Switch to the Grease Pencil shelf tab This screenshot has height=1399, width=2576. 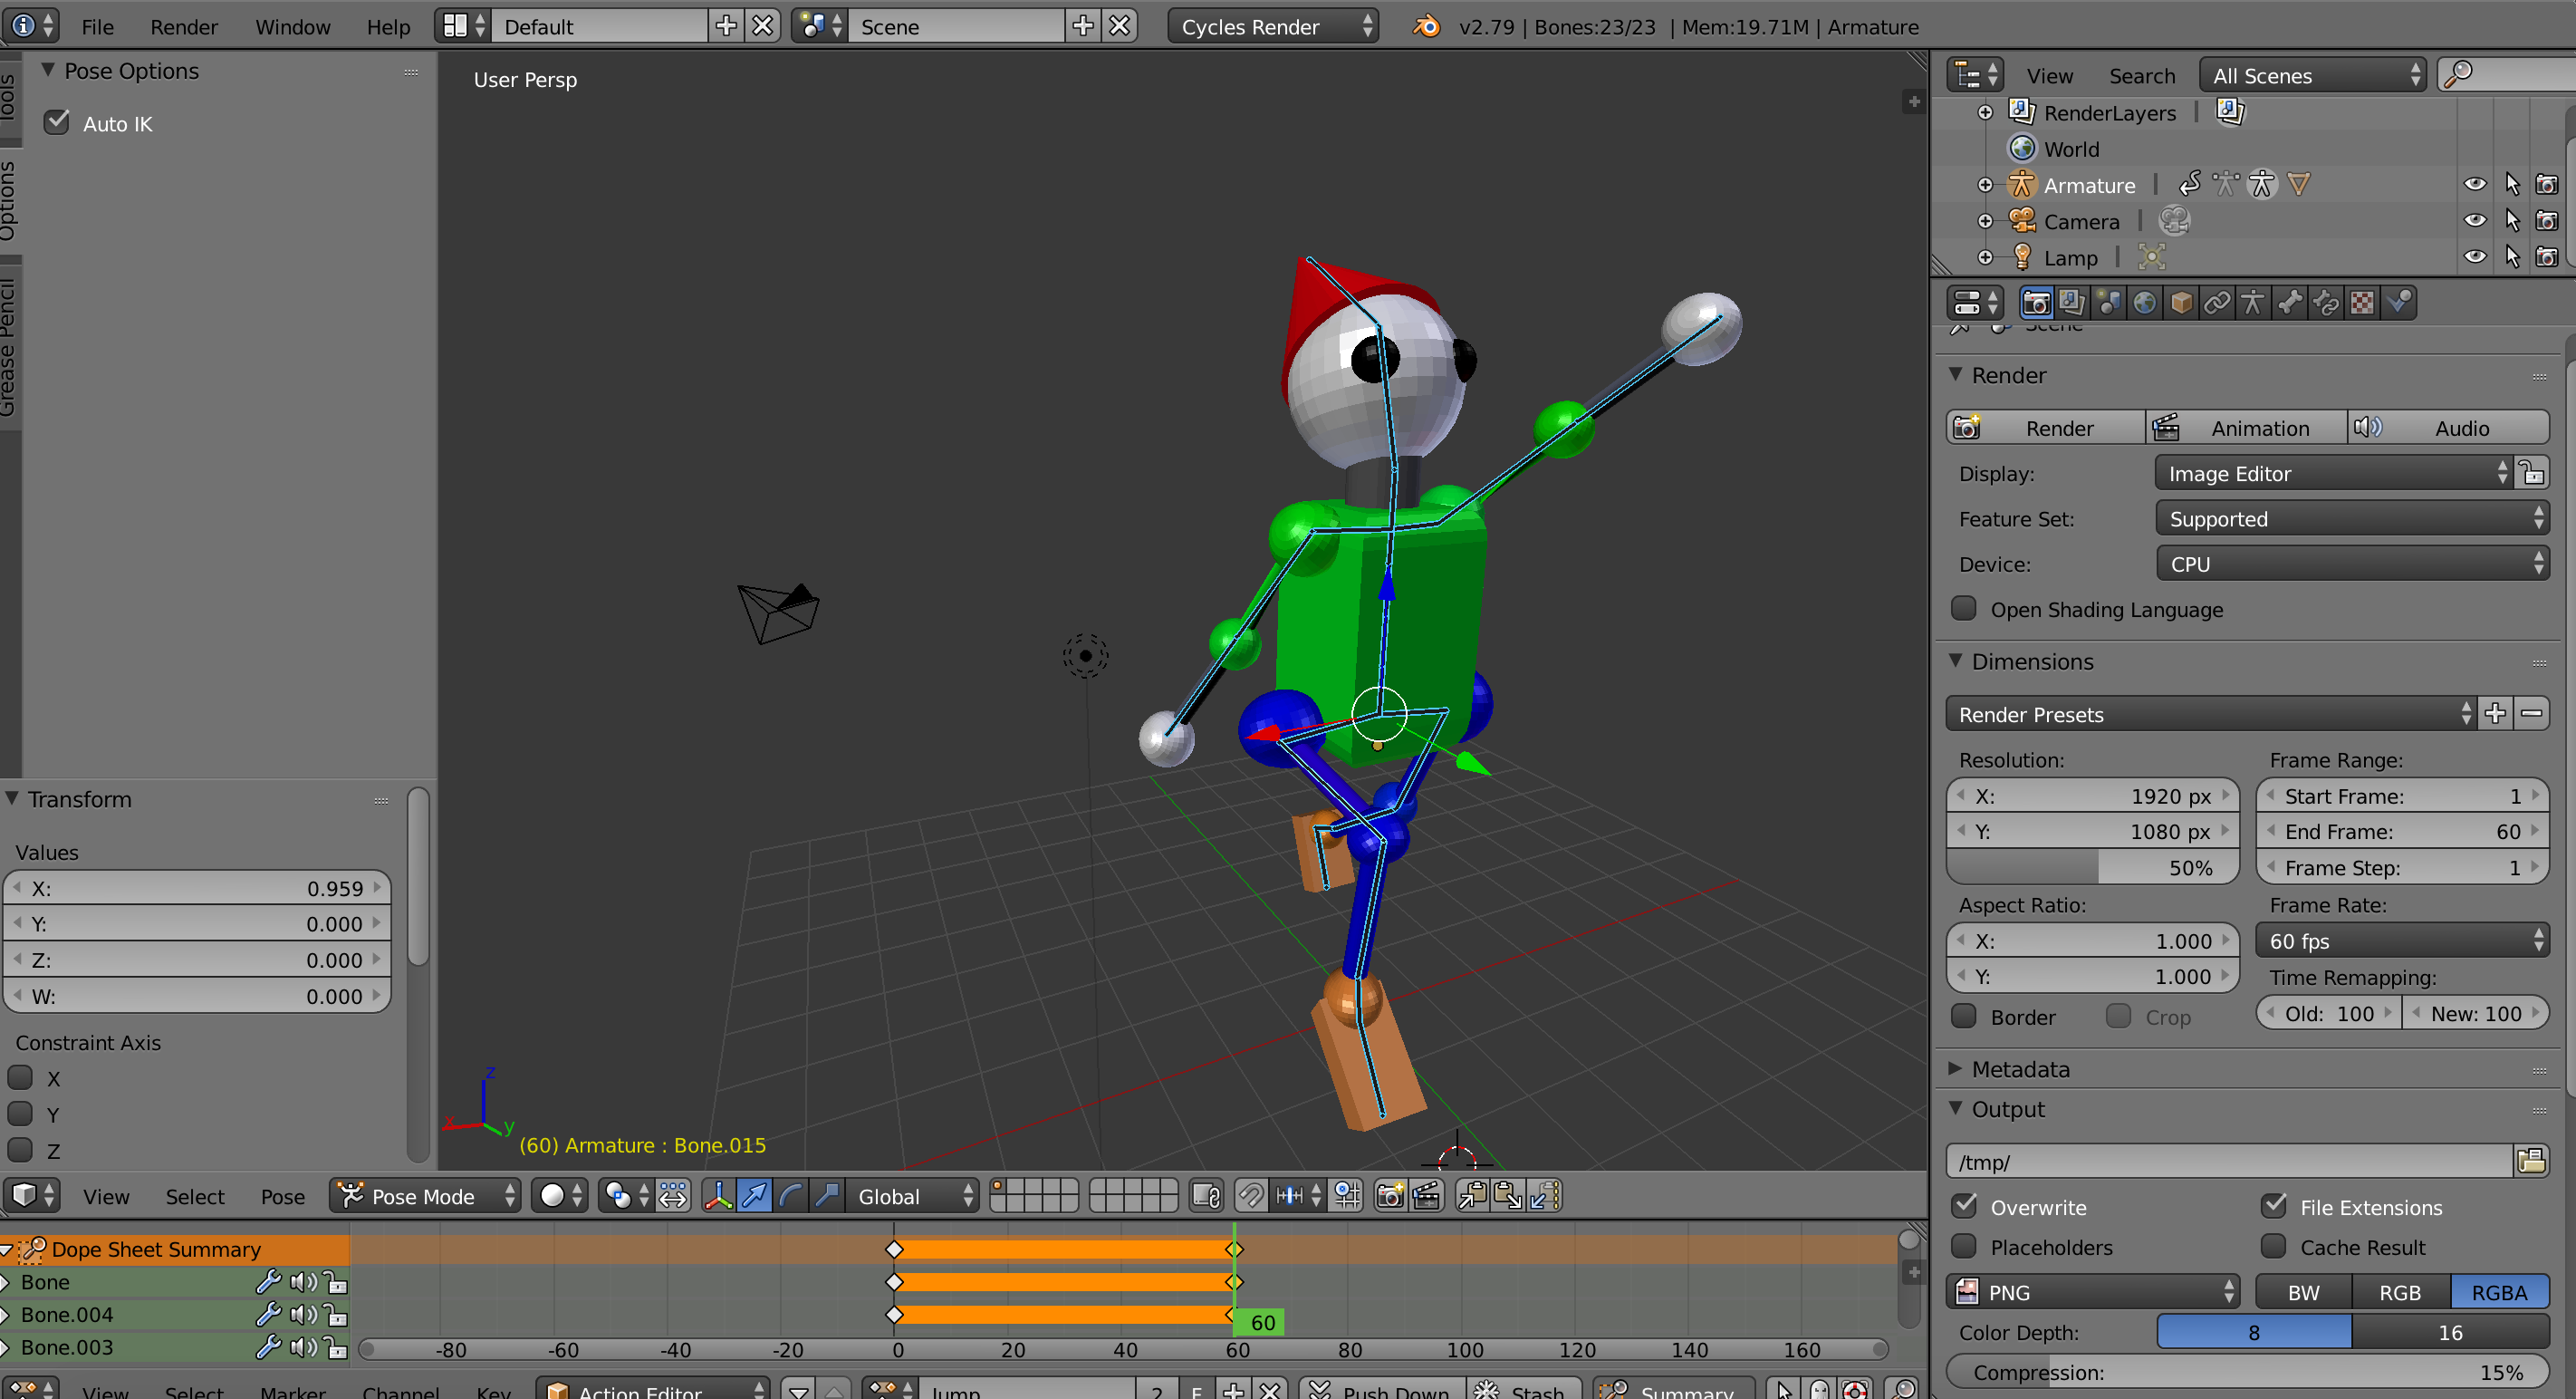point(9,347)
